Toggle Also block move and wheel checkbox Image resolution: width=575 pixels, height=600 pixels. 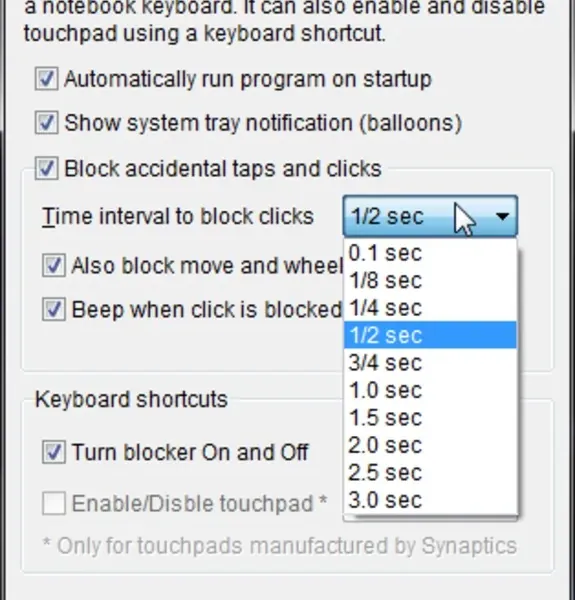[54, 265]
